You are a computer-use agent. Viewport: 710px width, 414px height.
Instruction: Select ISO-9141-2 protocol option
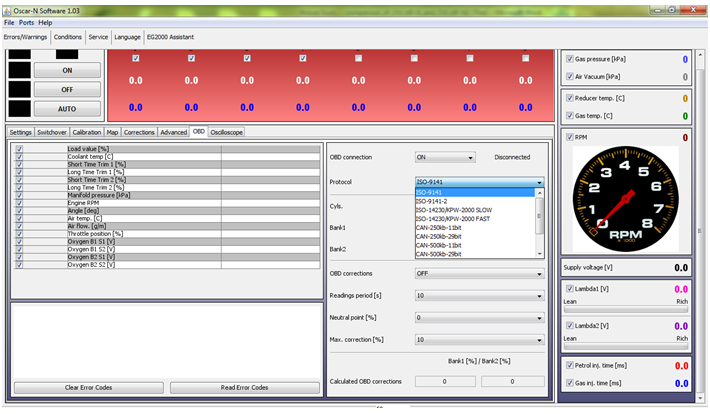pyautogui.click(x=475, y=201)
